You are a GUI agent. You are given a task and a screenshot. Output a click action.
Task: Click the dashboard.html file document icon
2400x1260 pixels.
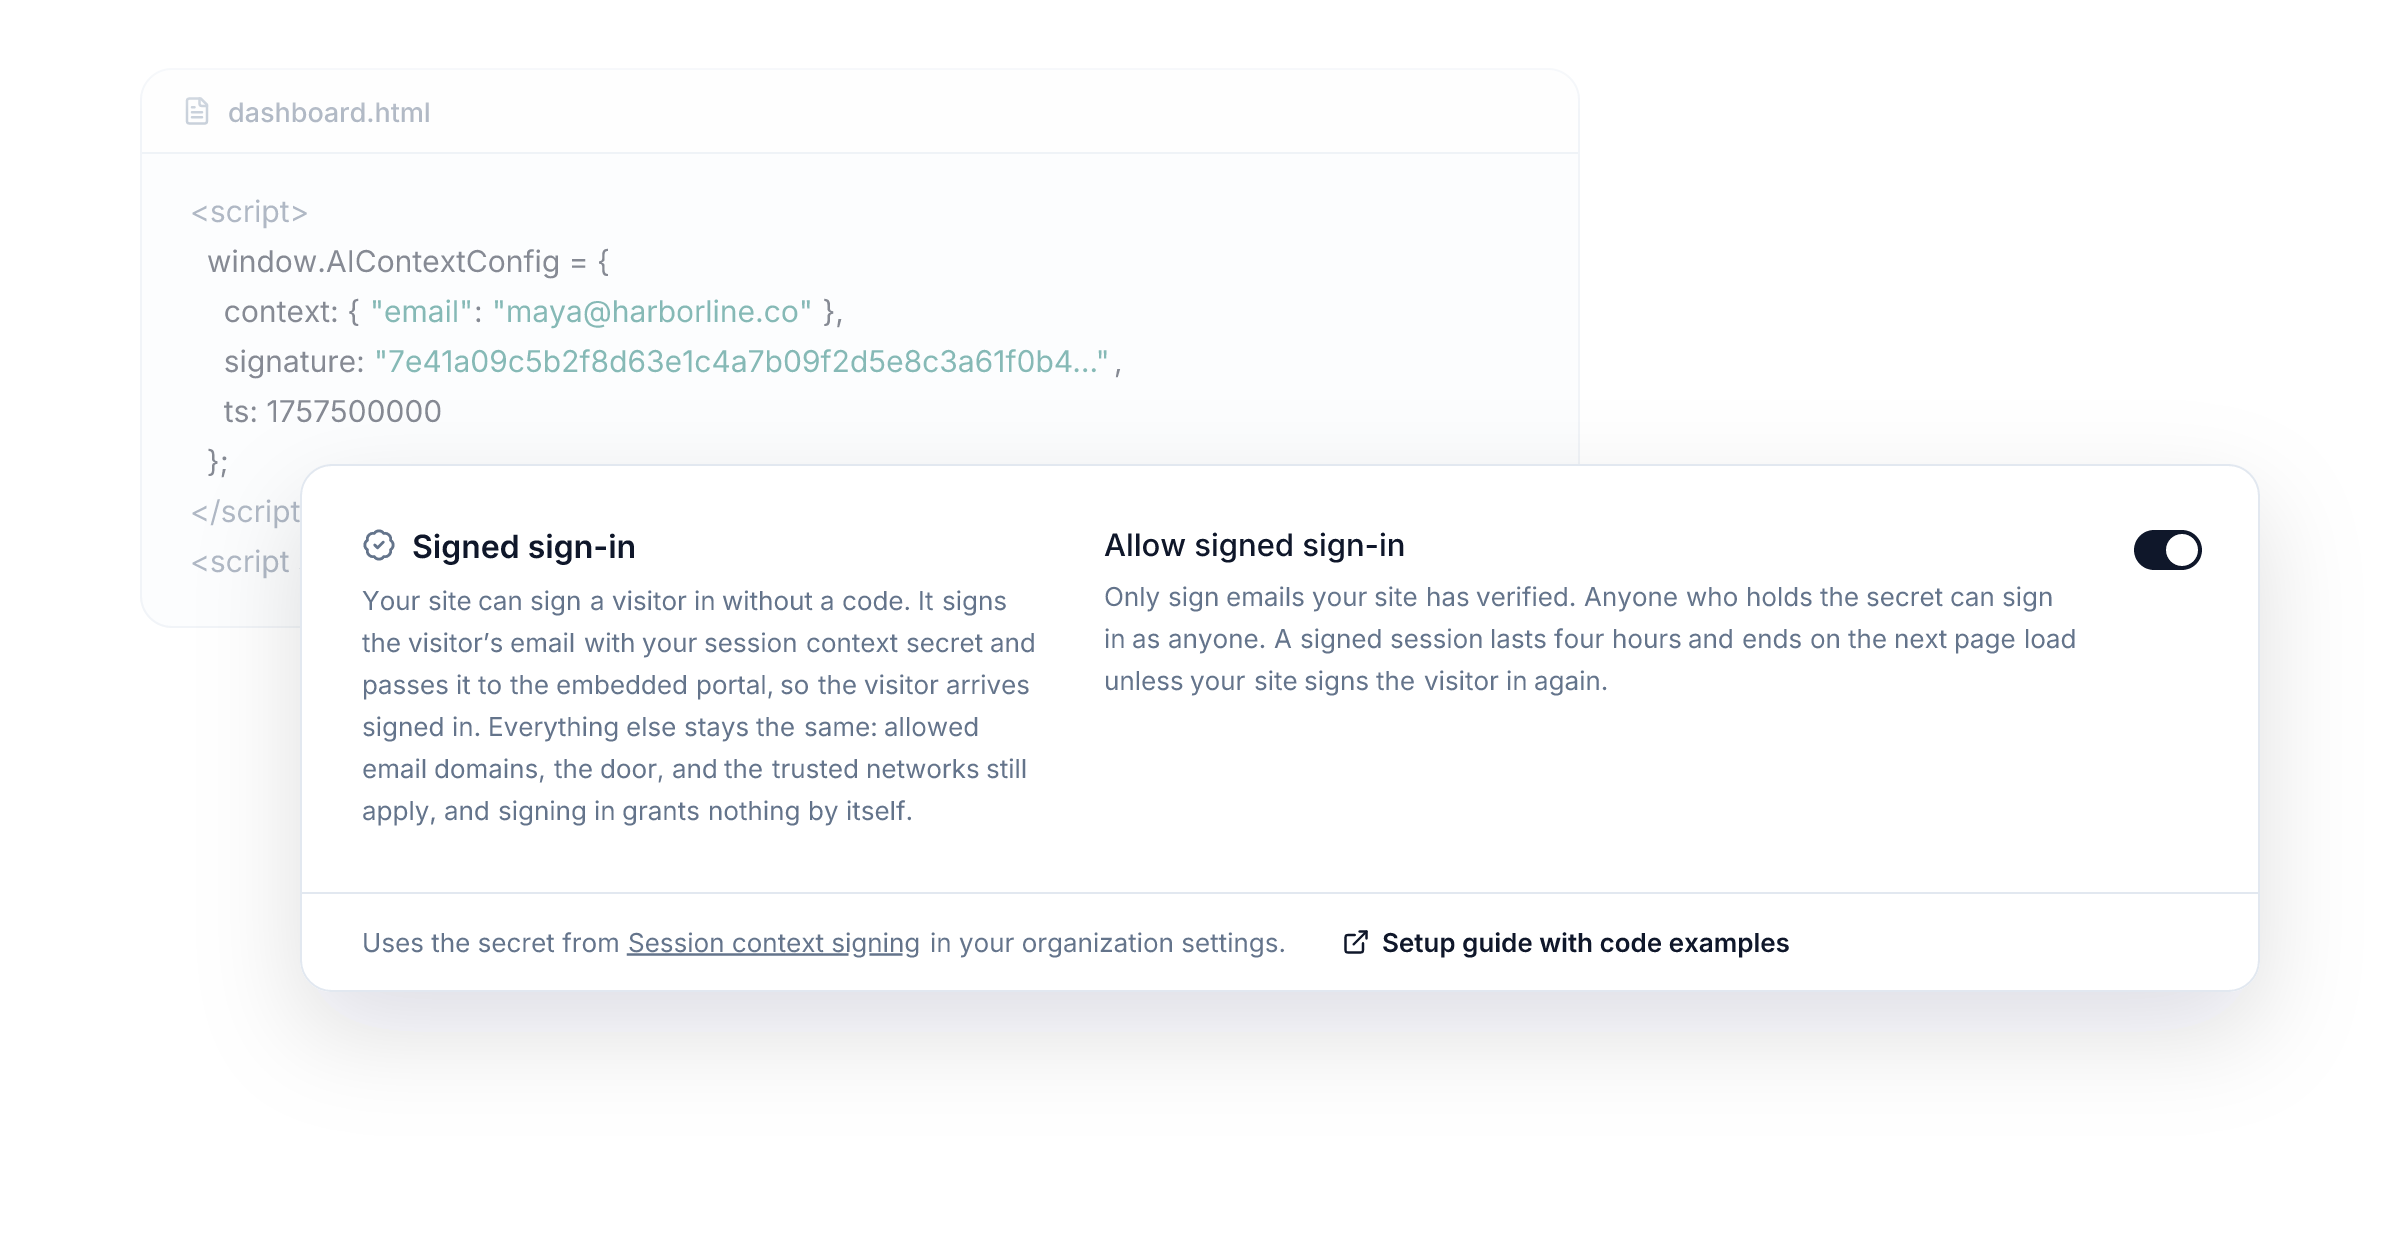(x=197, y=112)
